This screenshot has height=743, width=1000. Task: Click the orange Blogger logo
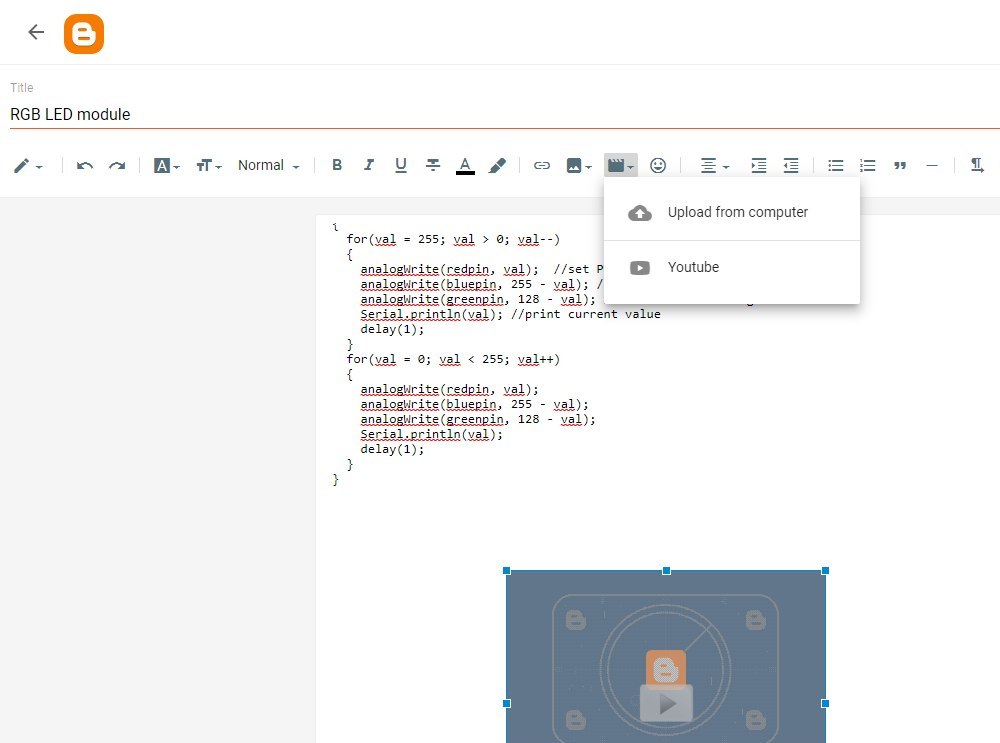pyautogui.click(x=84, y=34)
